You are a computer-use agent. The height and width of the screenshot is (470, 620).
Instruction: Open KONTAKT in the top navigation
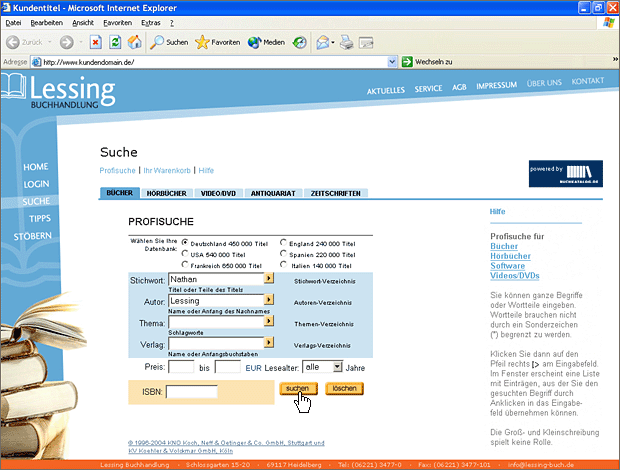(588, 81)
